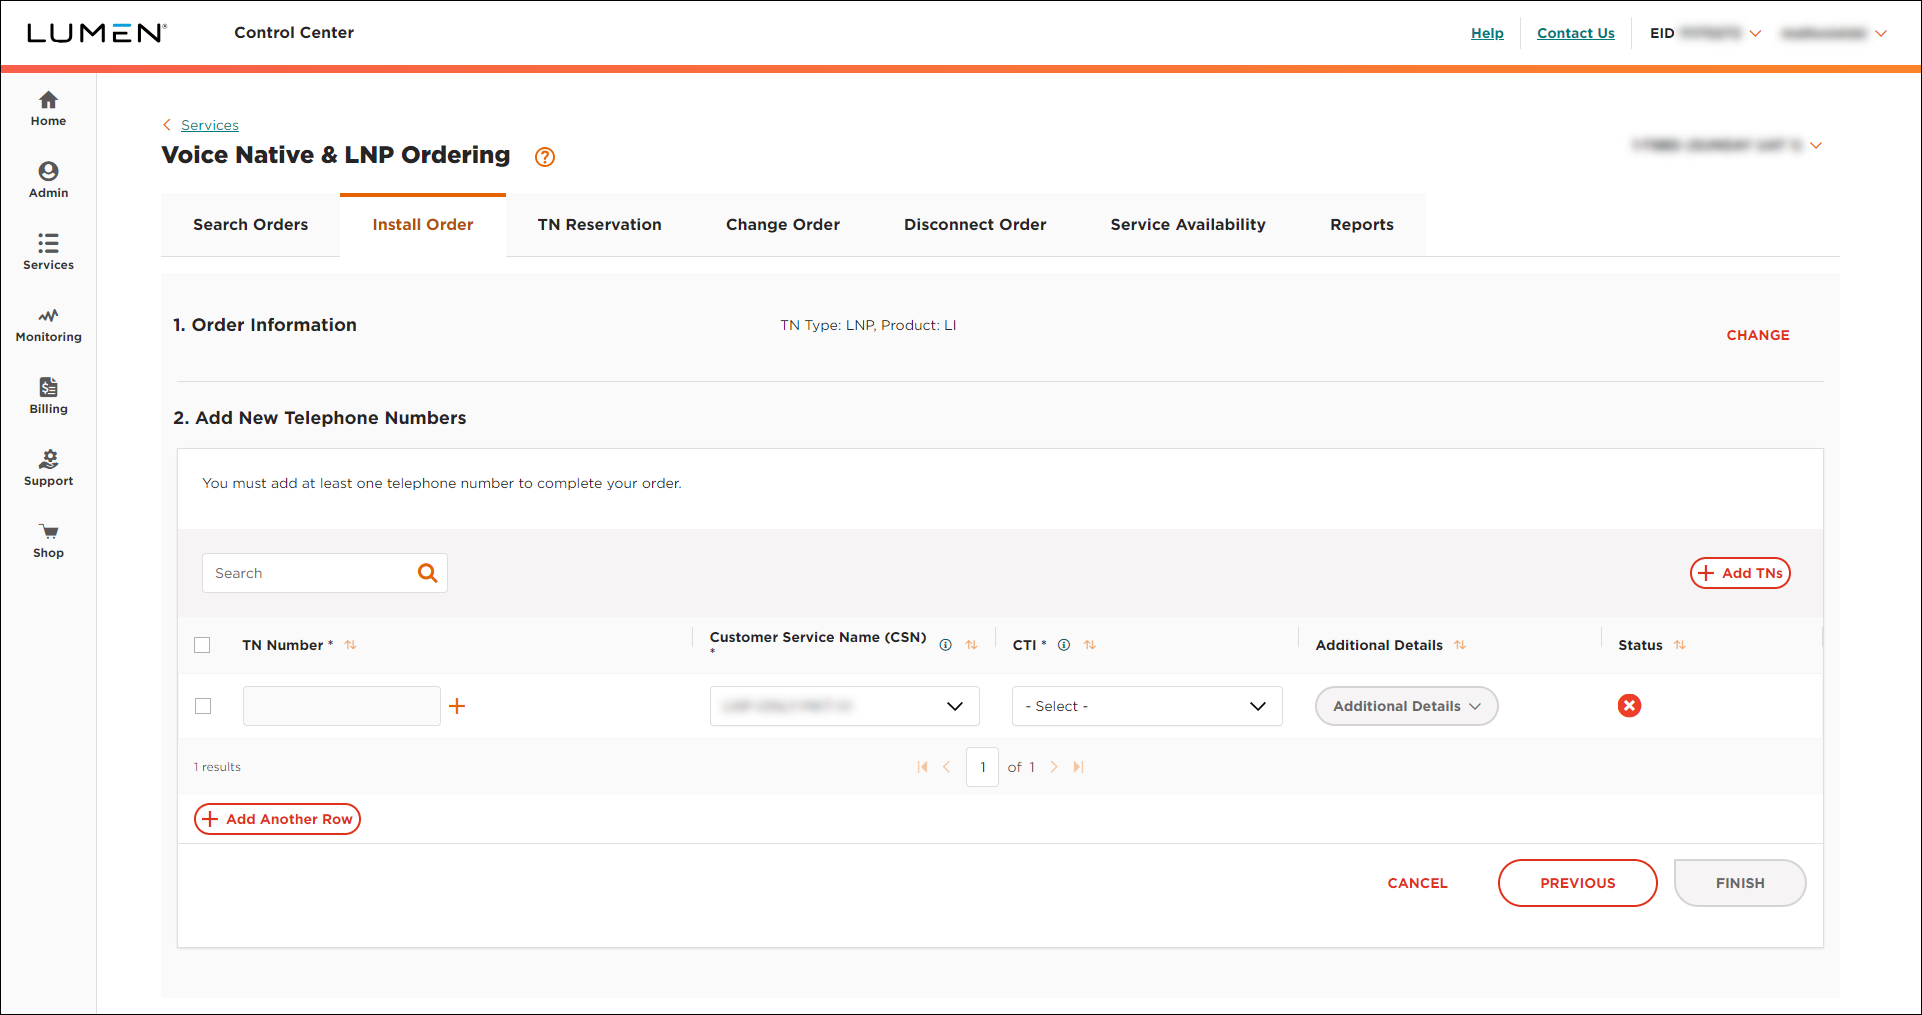Open Monitoring from the sidebar
This screenshot has width=1922, height=1015.
[x=48, y=324]
